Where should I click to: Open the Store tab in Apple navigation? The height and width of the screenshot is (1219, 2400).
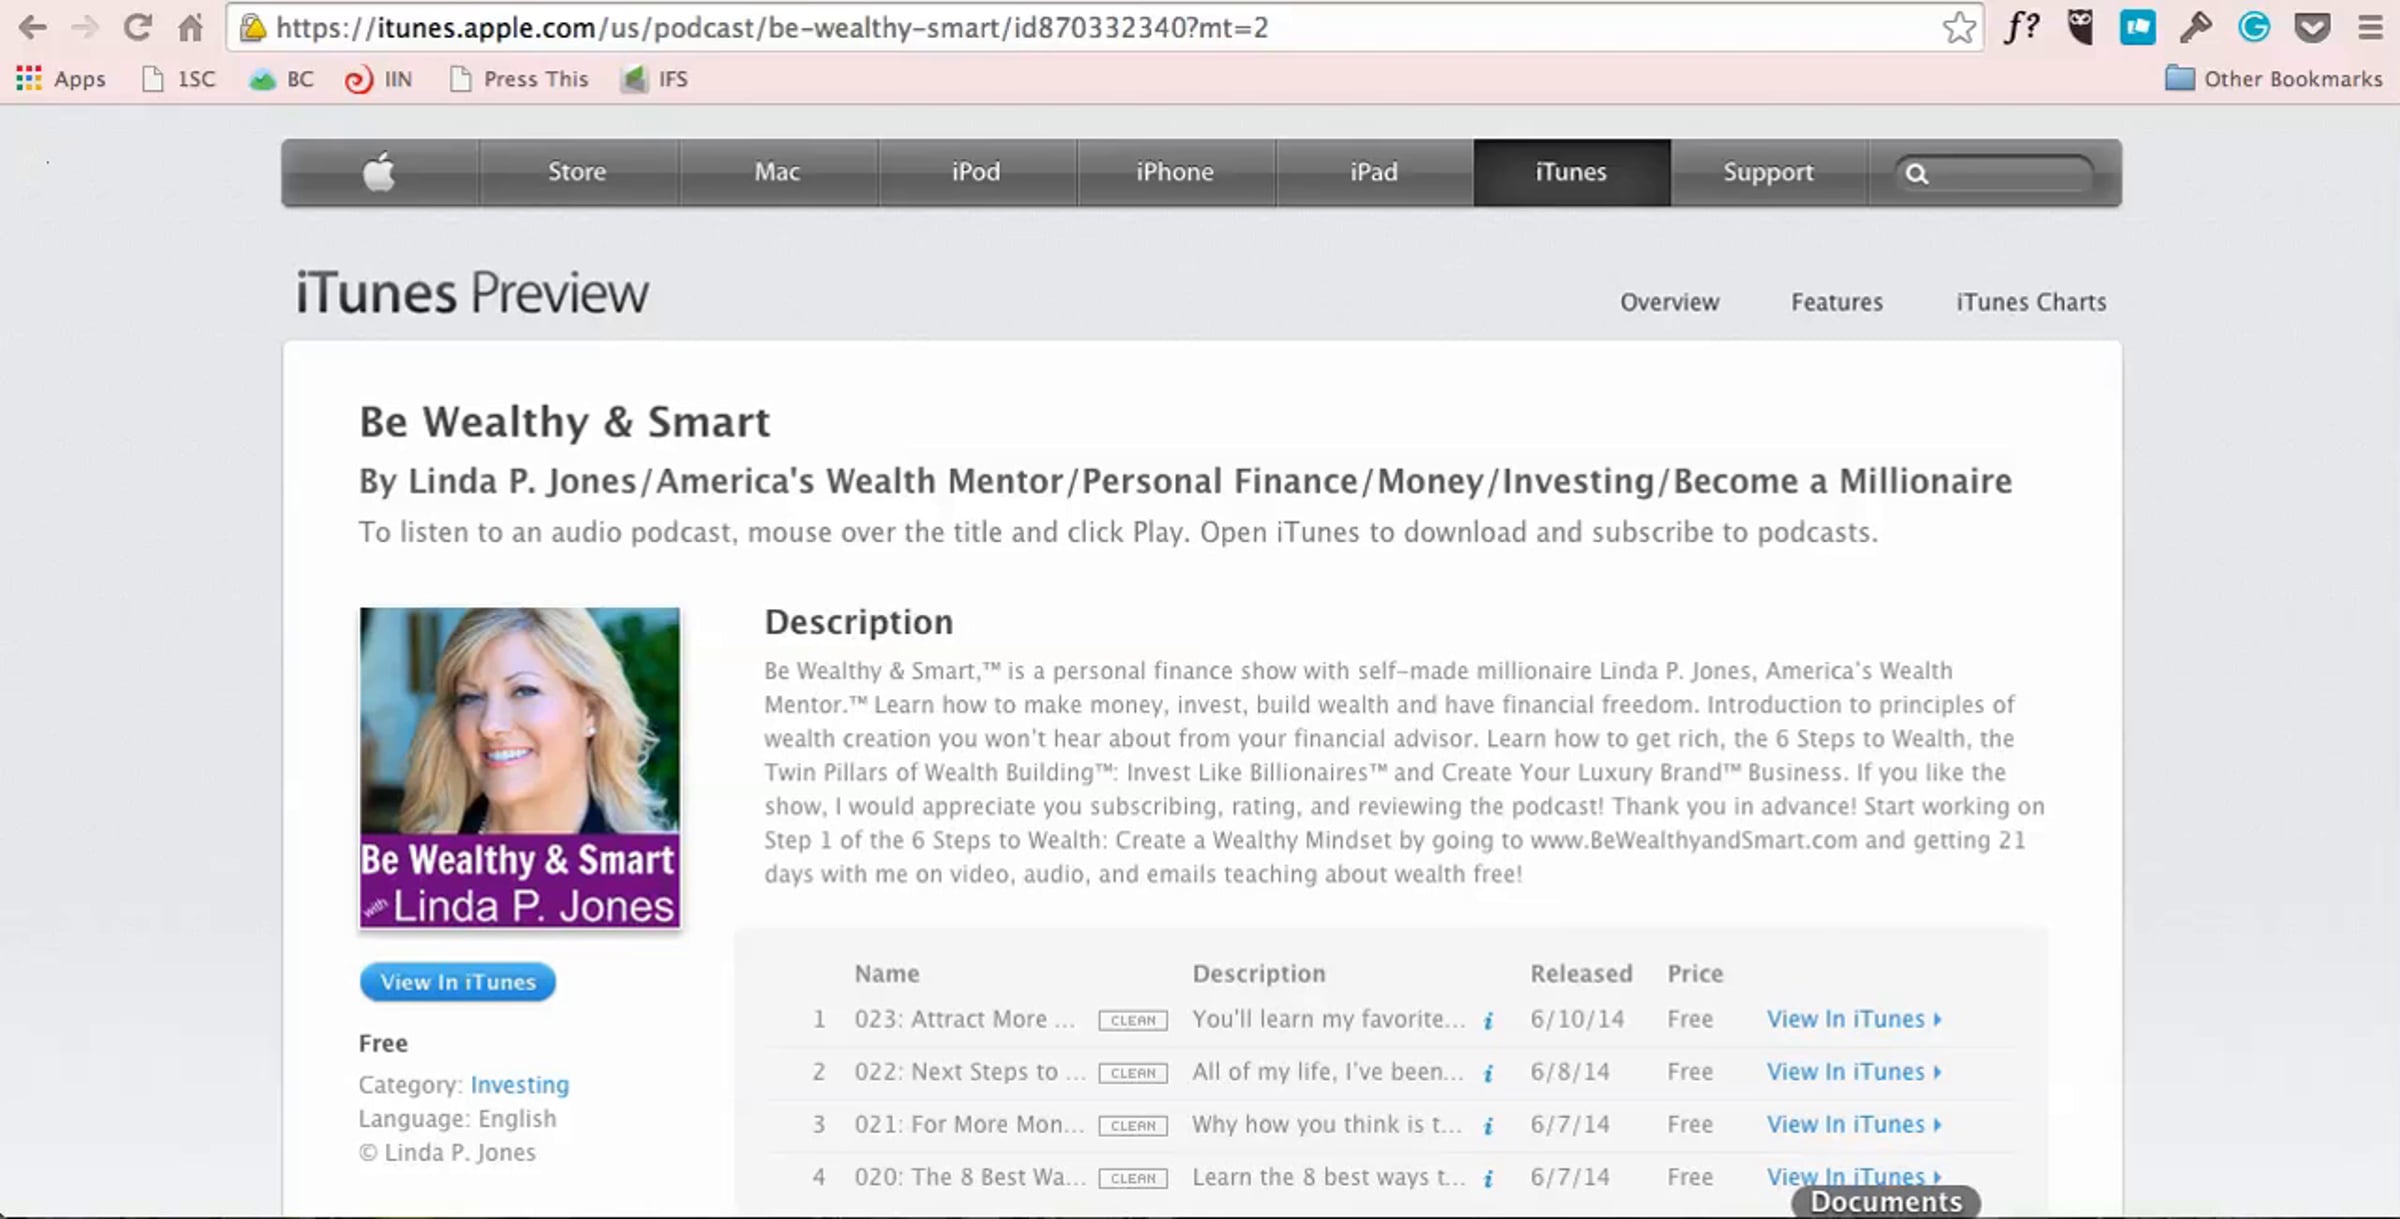tap(577, 172)
